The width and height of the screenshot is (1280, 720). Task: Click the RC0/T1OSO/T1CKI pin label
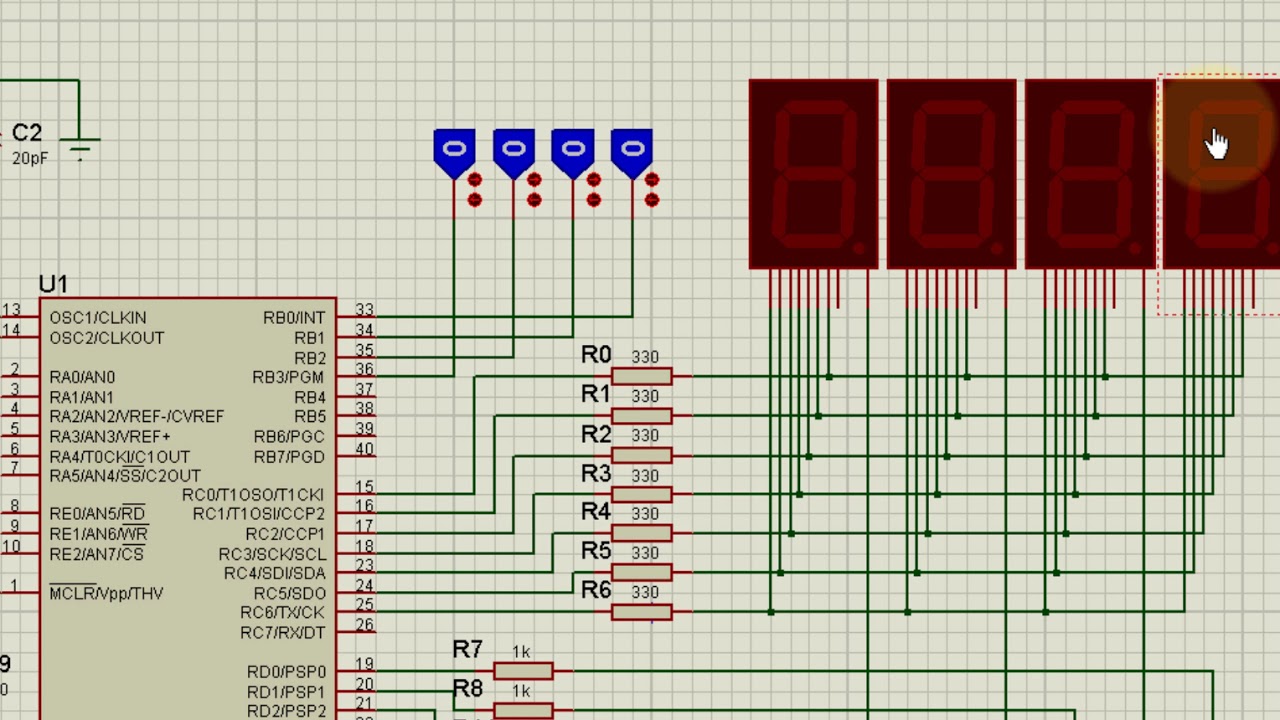coord(253,495)
